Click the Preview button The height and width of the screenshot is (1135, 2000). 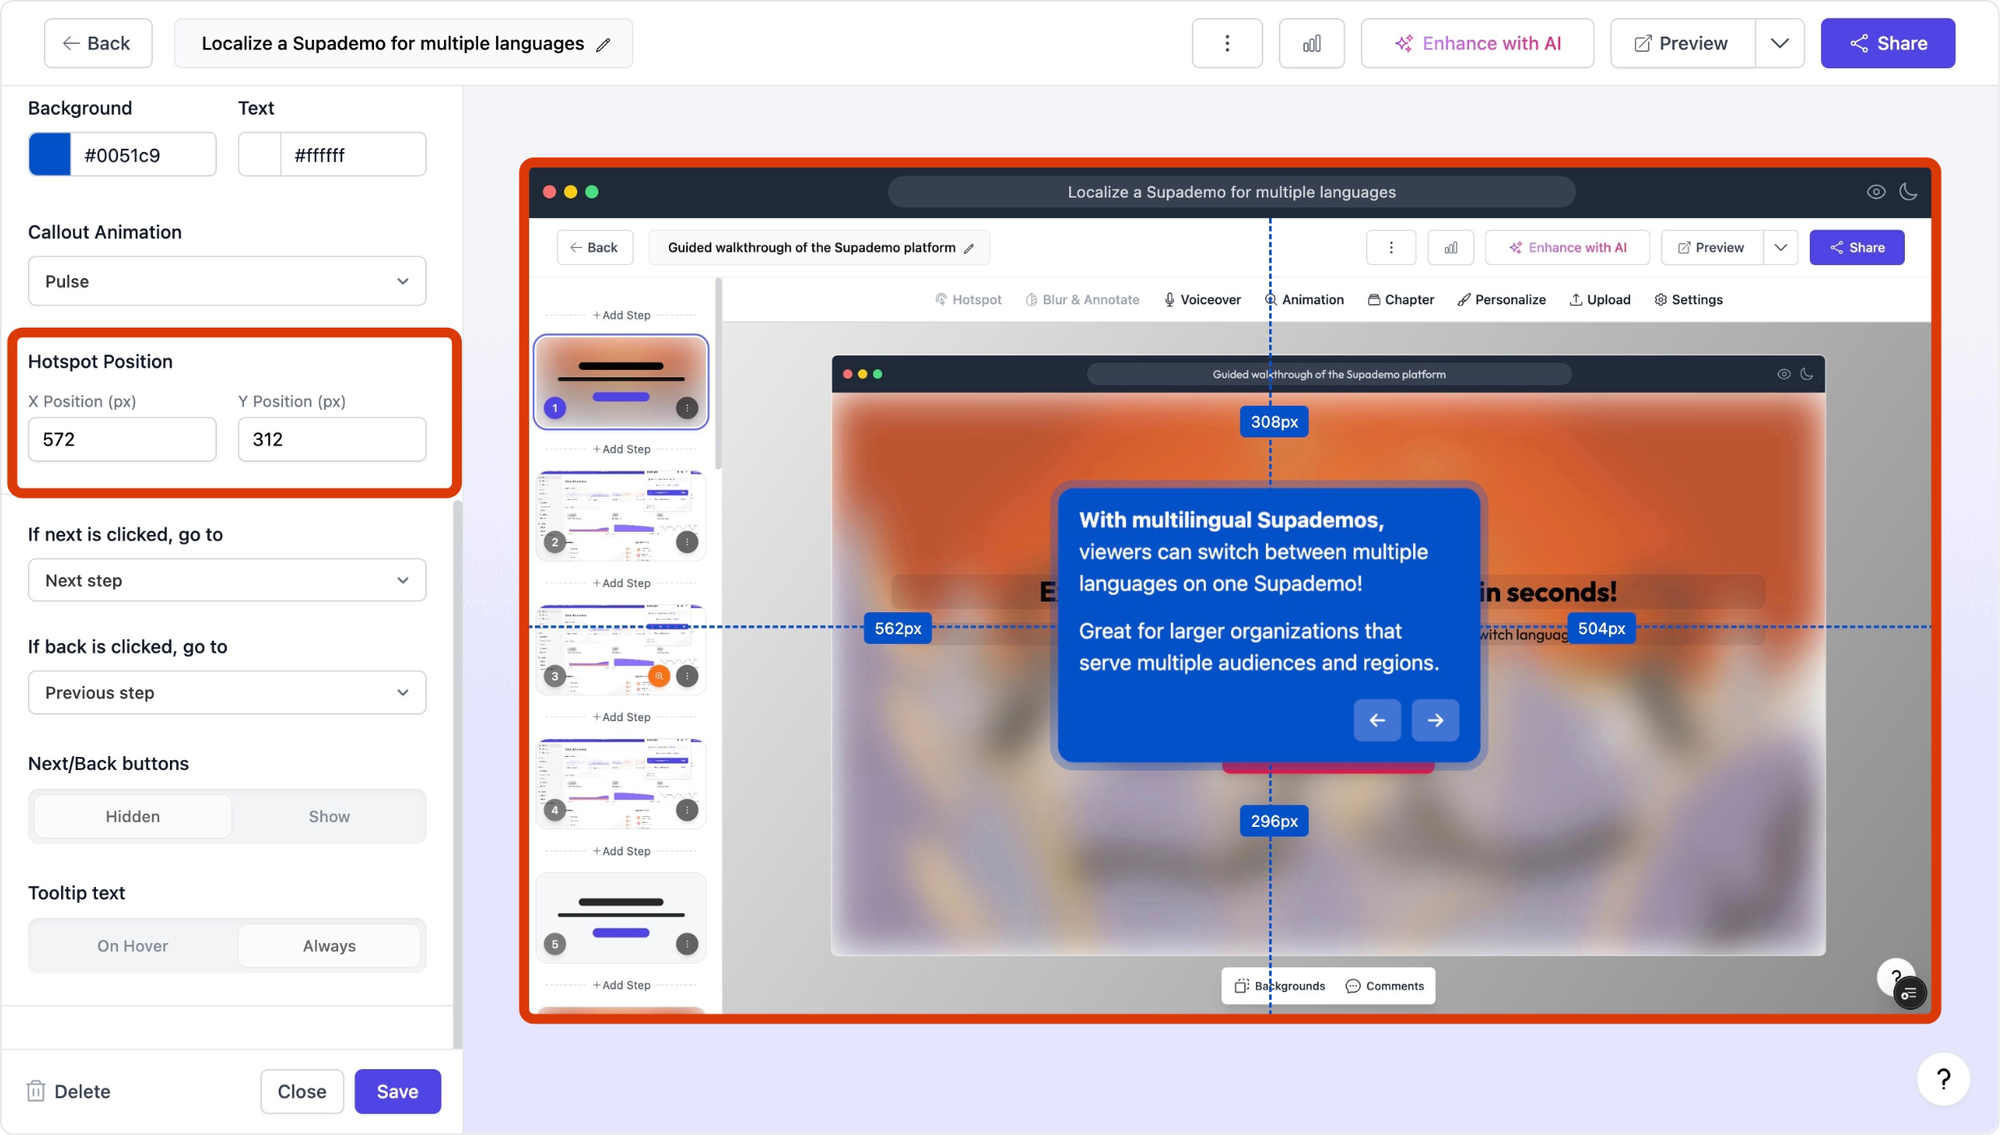1682,43
